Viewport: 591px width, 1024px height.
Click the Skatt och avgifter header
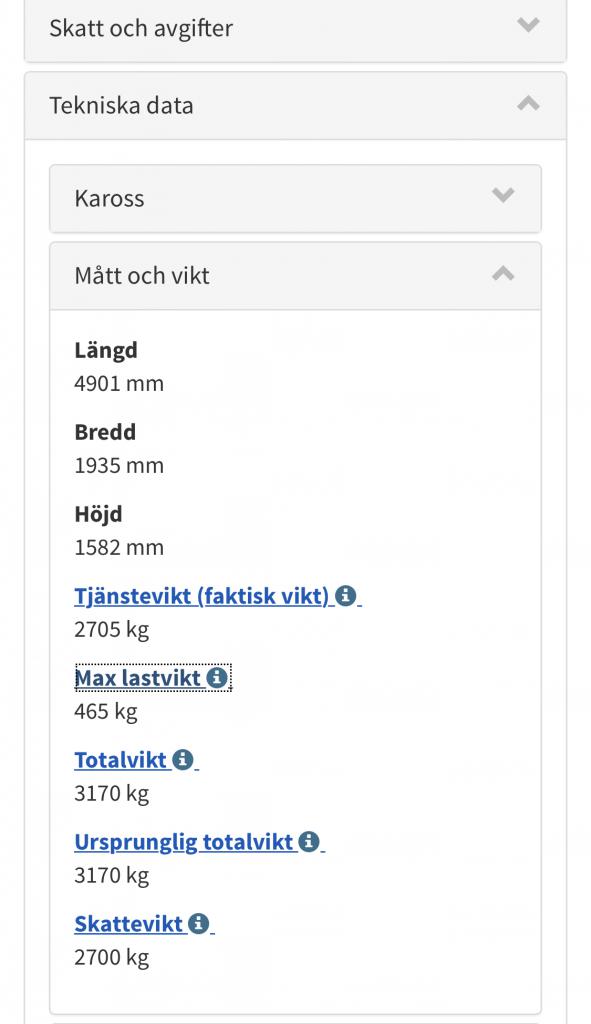point(296,28)
